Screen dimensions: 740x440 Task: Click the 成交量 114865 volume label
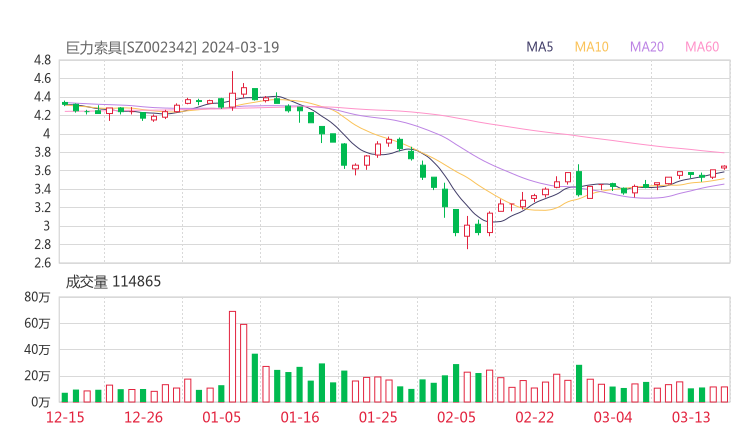113,282
